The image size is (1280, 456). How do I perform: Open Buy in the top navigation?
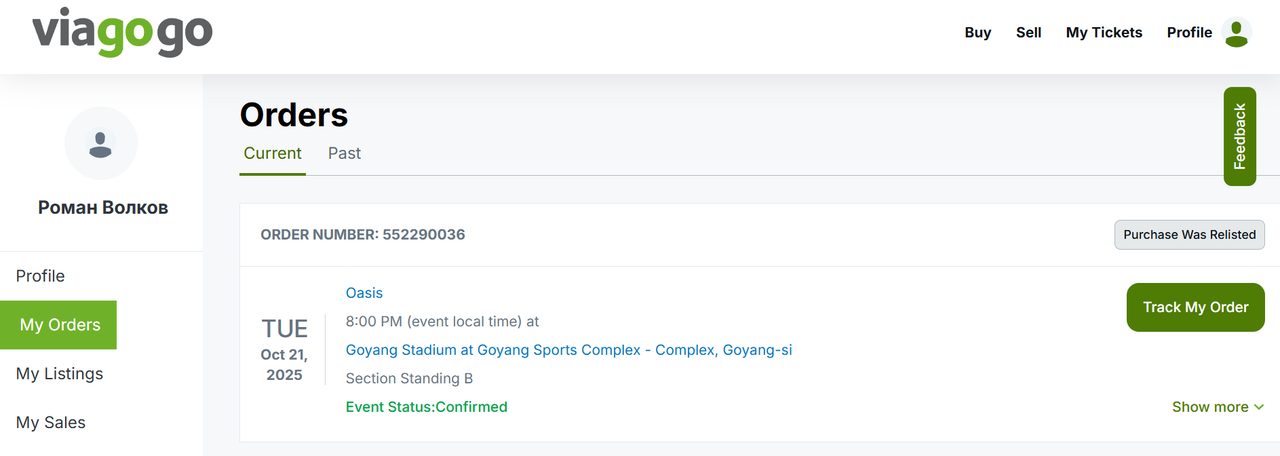tap(978, 33)
